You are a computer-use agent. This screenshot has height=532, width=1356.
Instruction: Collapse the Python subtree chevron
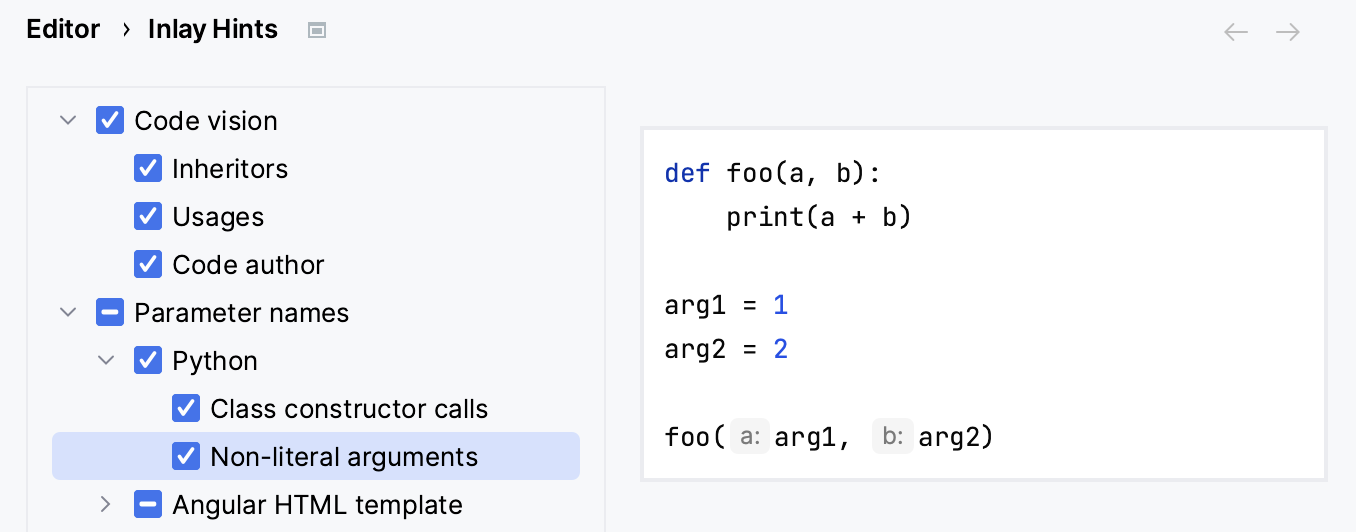click(106, 361)
